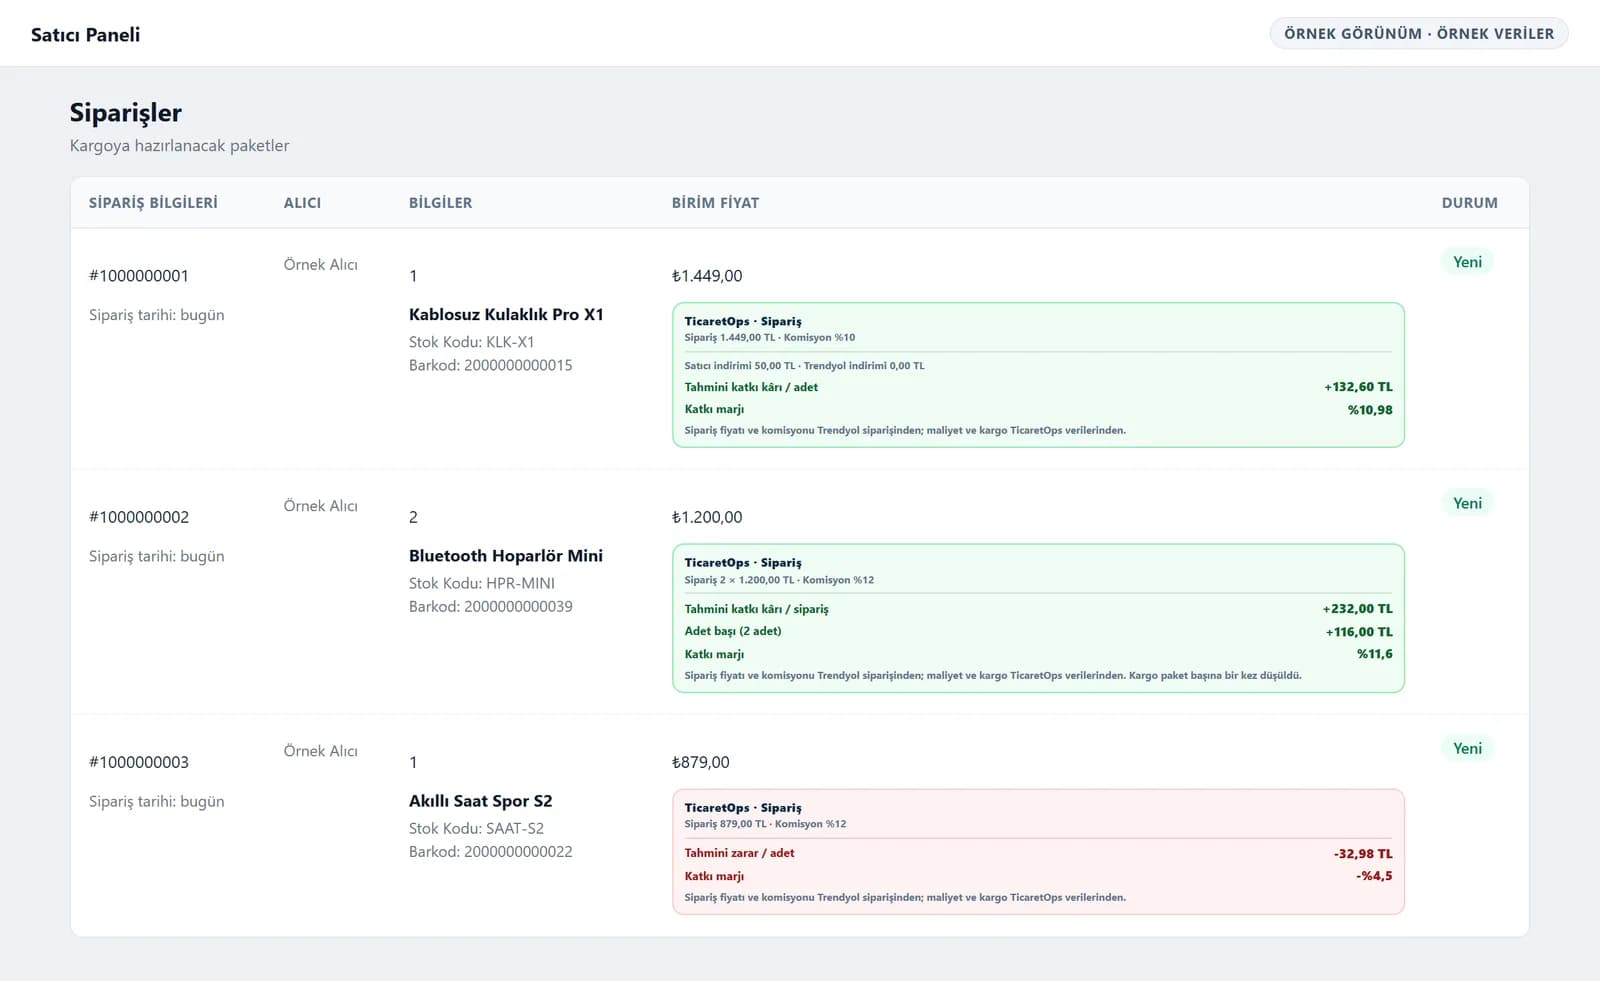Click the Yeni status badge for order #1000000001
This screenshot has width=1600, height=981.
pyautogui.click(x=1467, y=262)
